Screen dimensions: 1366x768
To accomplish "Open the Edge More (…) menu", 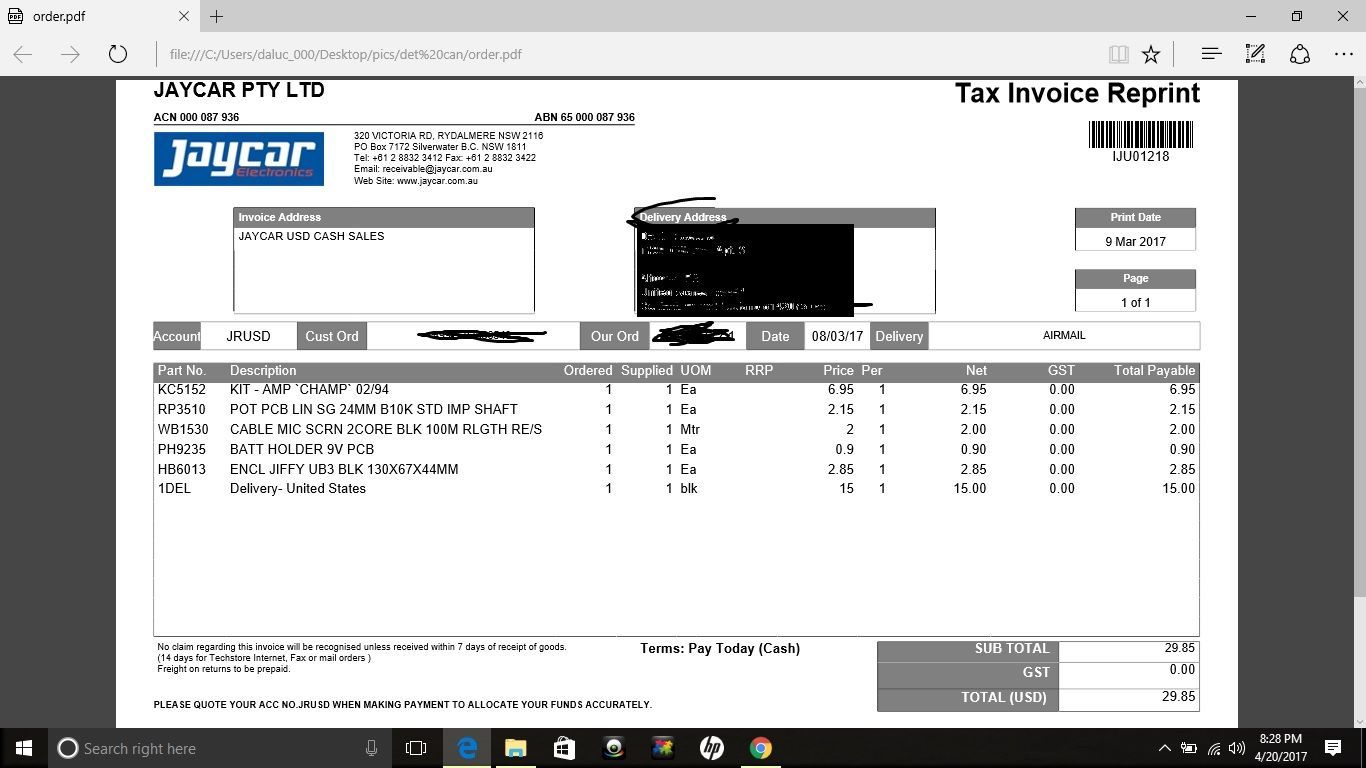I will 1344,54.
